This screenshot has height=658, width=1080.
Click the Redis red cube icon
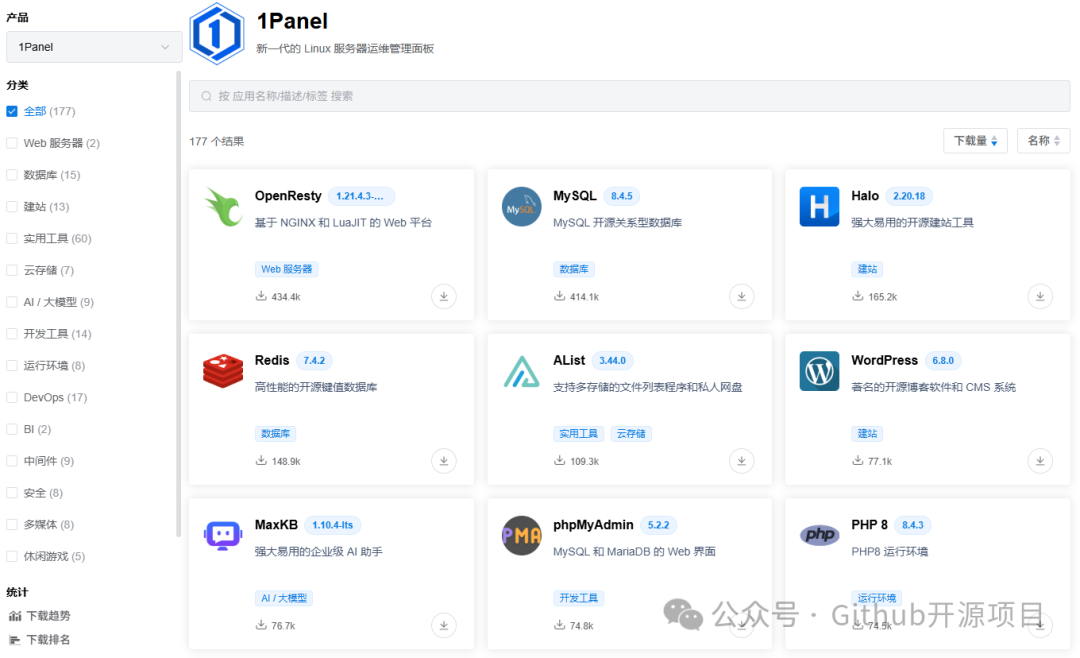223,371
